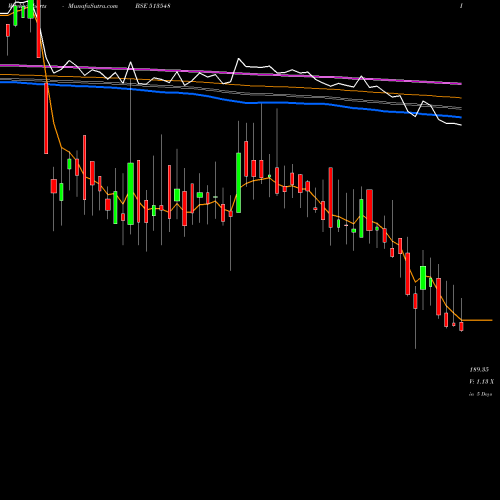Click the 'in 5 Days' label
Image resolution: width=500 pixels, height=500 pixels.
tap(480, 394)
